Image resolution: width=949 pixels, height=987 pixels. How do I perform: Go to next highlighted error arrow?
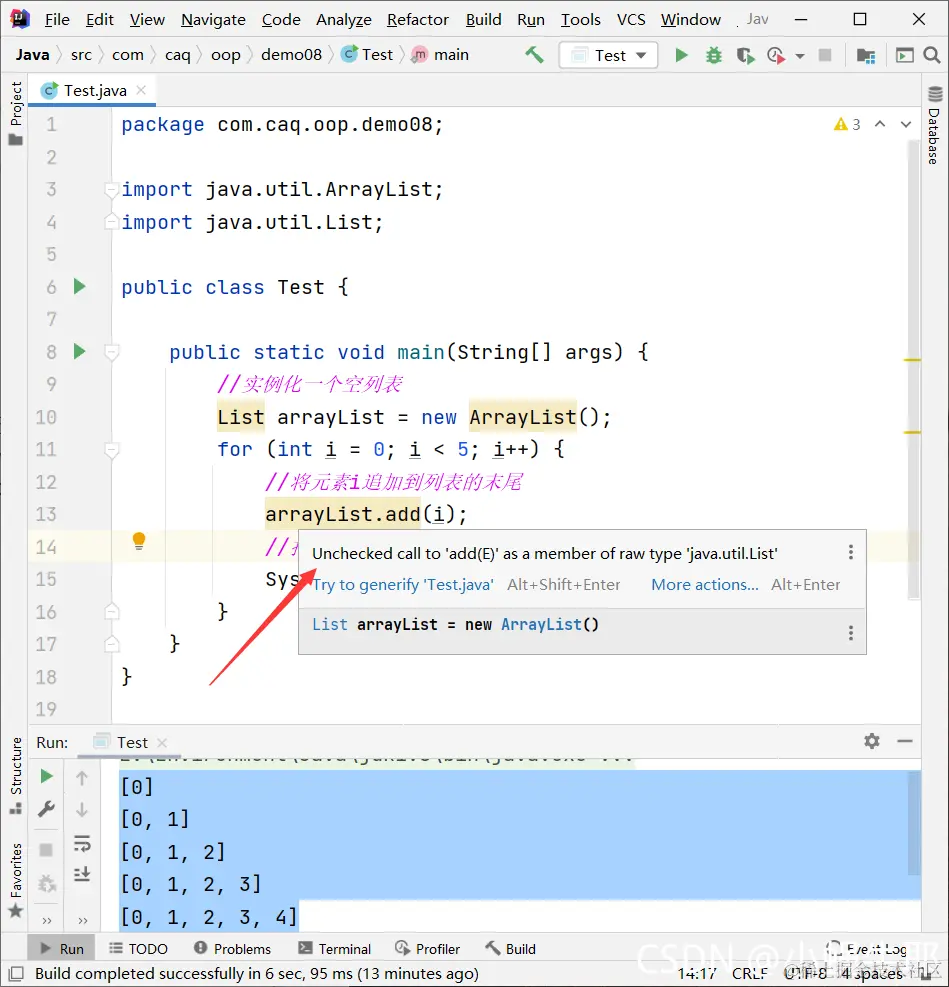[906, 124]
